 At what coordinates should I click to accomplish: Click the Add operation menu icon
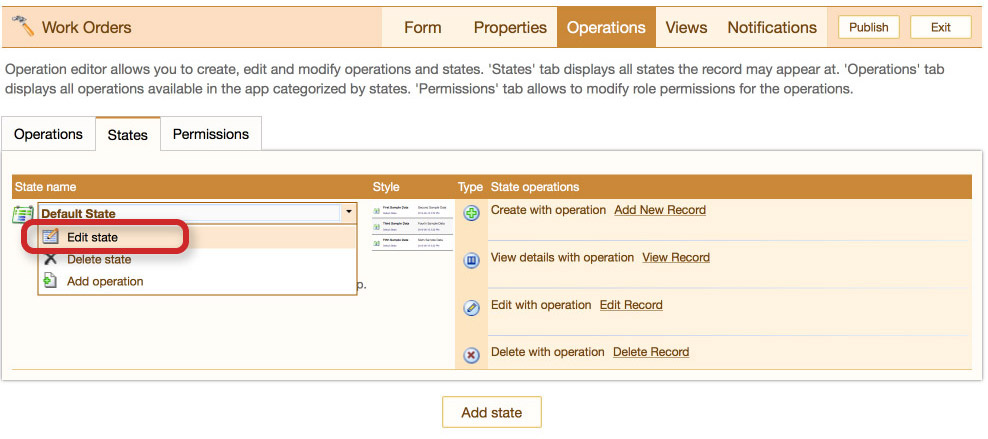coord(50,281)
